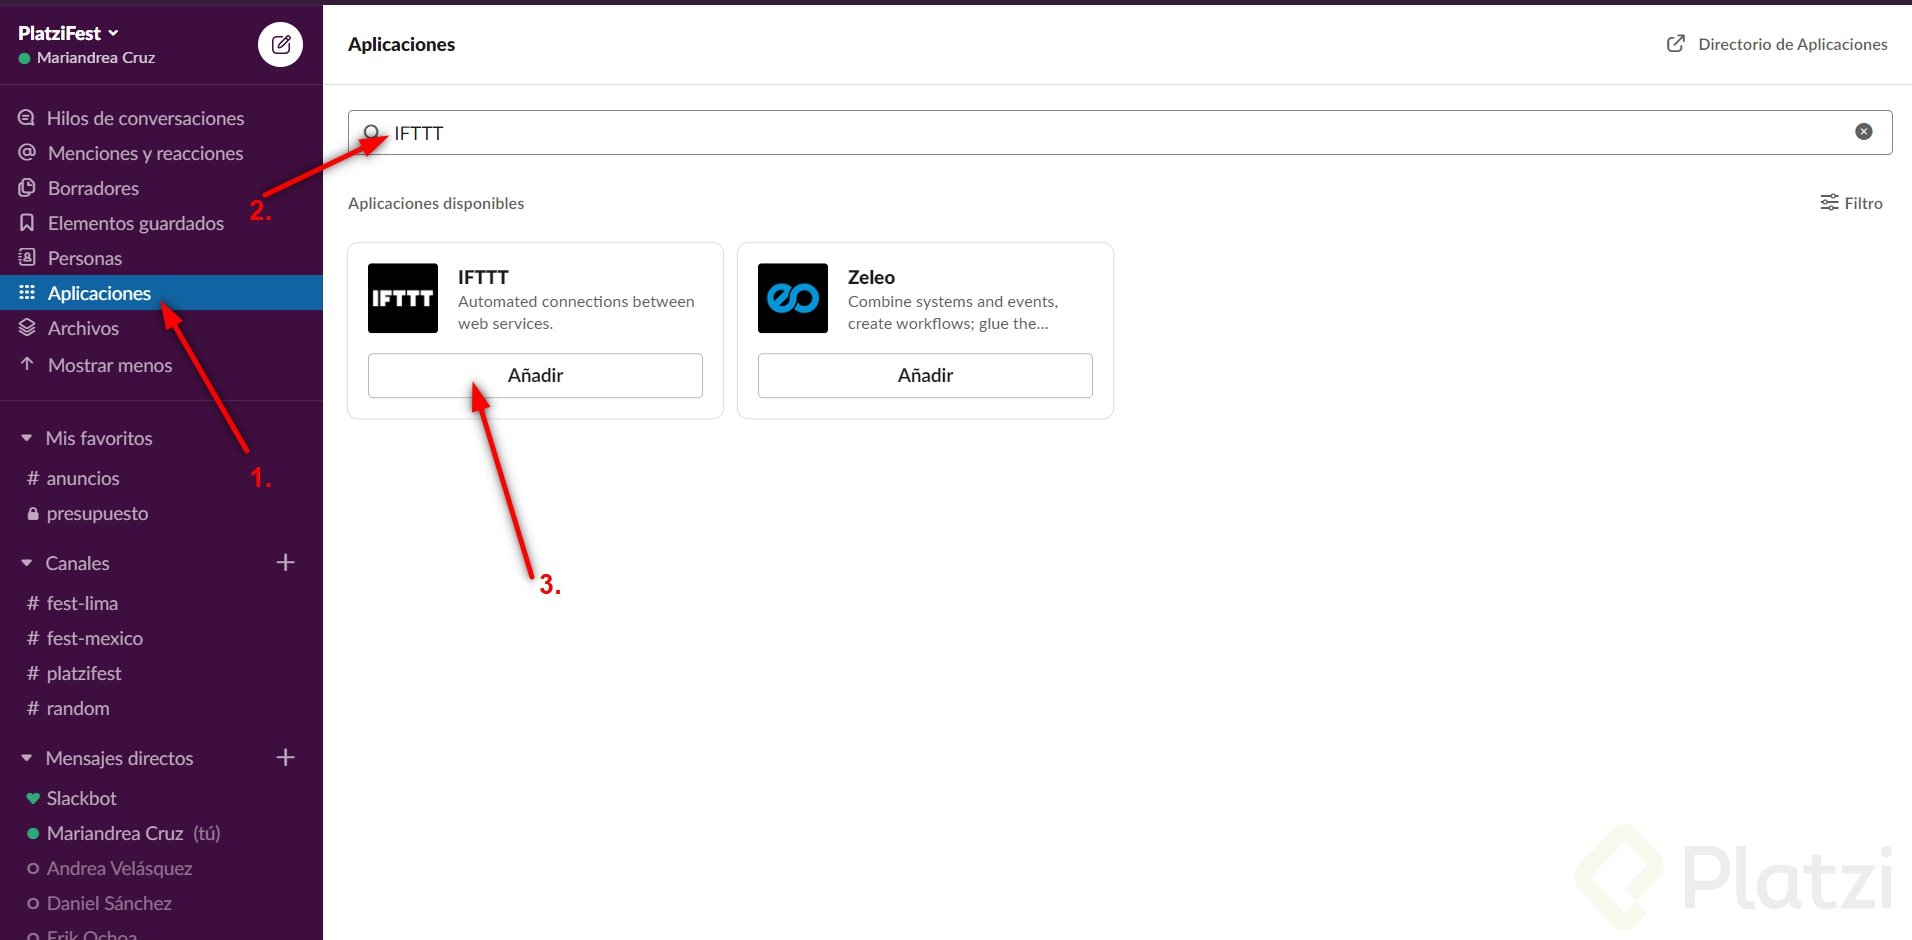Image resolution: width=1912 pixels, height=940 pixels.
Task: Collapse Mensajes directos section
Action: coord(27,758)
